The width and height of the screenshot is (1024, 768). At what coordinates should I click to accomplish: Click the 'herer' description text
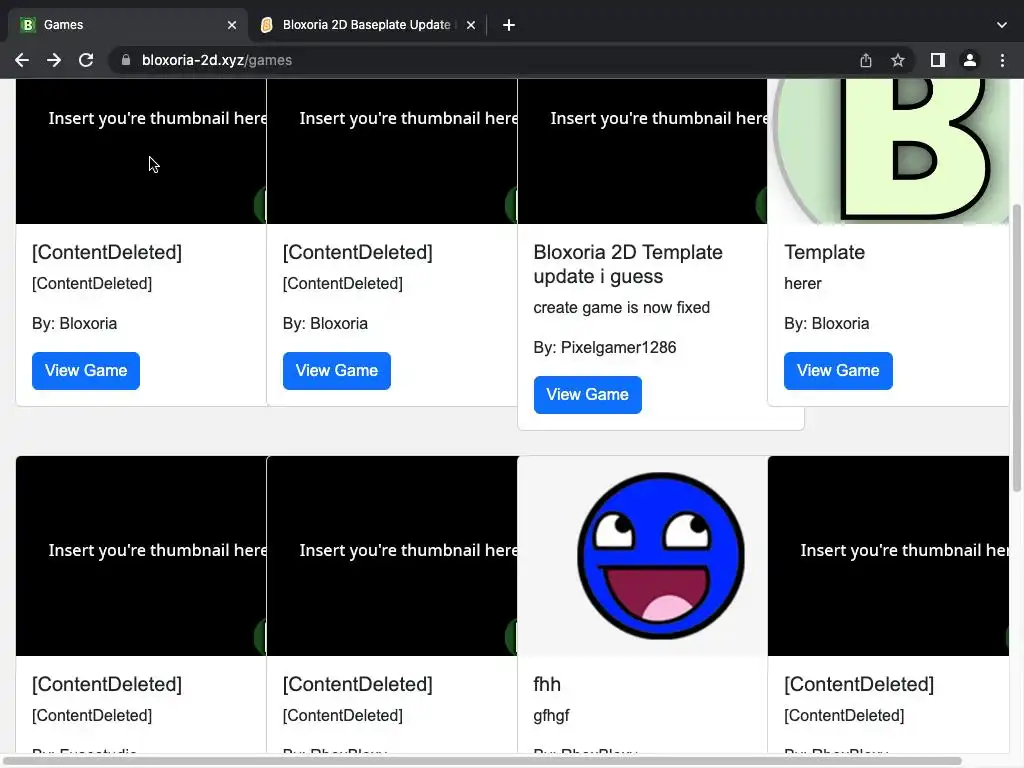(803, 283)
